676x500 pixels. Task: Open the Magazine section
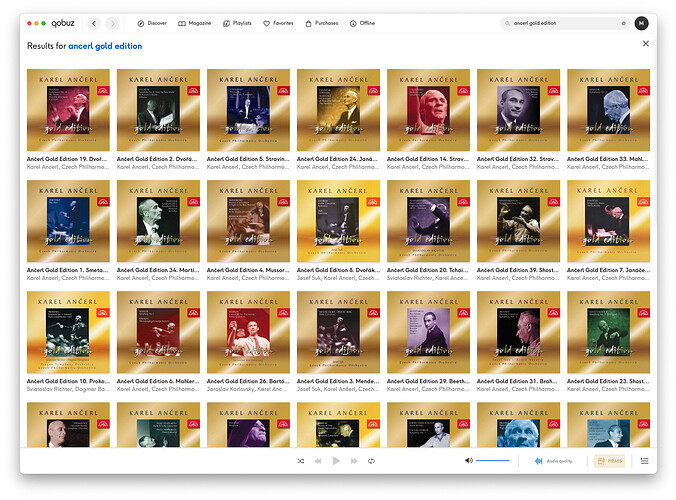[194, 23]
